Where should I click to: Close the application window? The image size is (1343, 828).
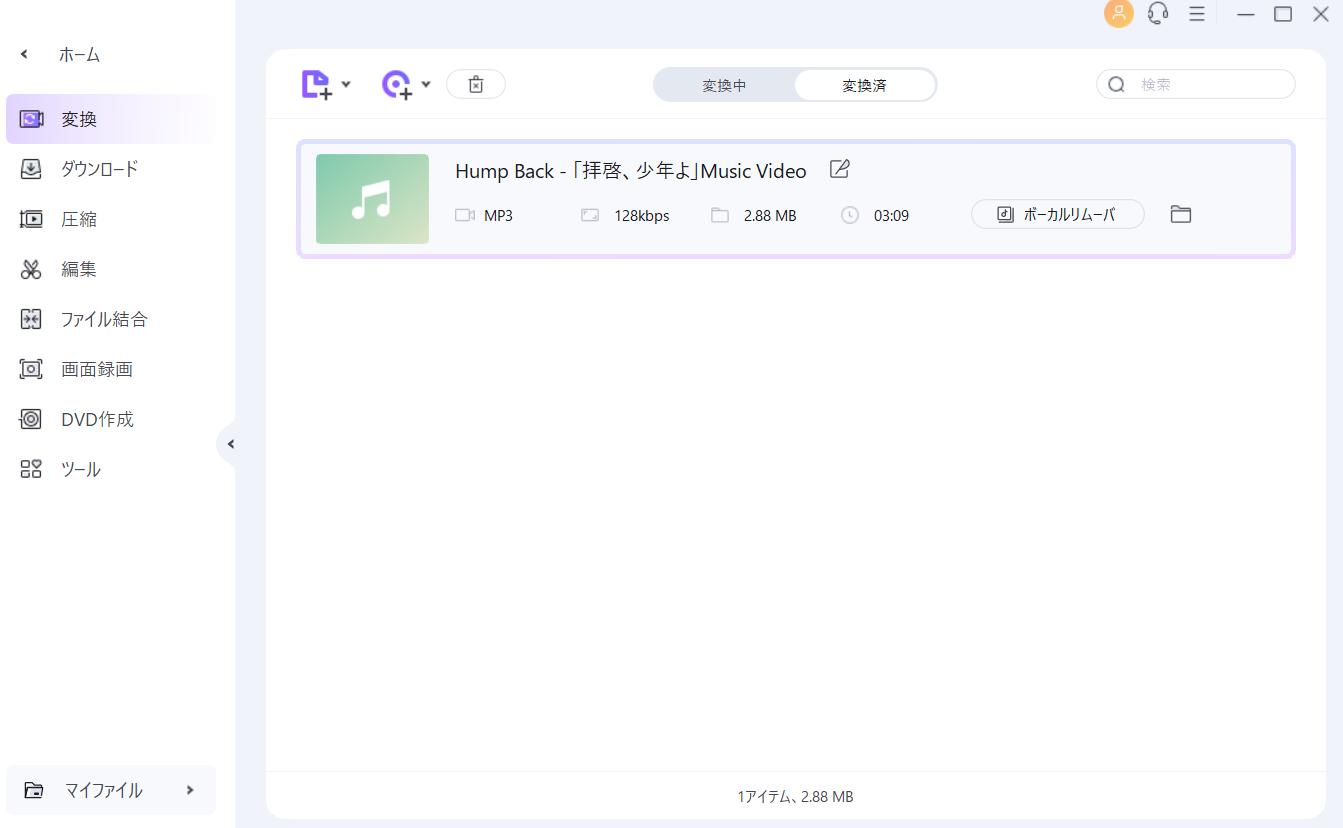1320,14
